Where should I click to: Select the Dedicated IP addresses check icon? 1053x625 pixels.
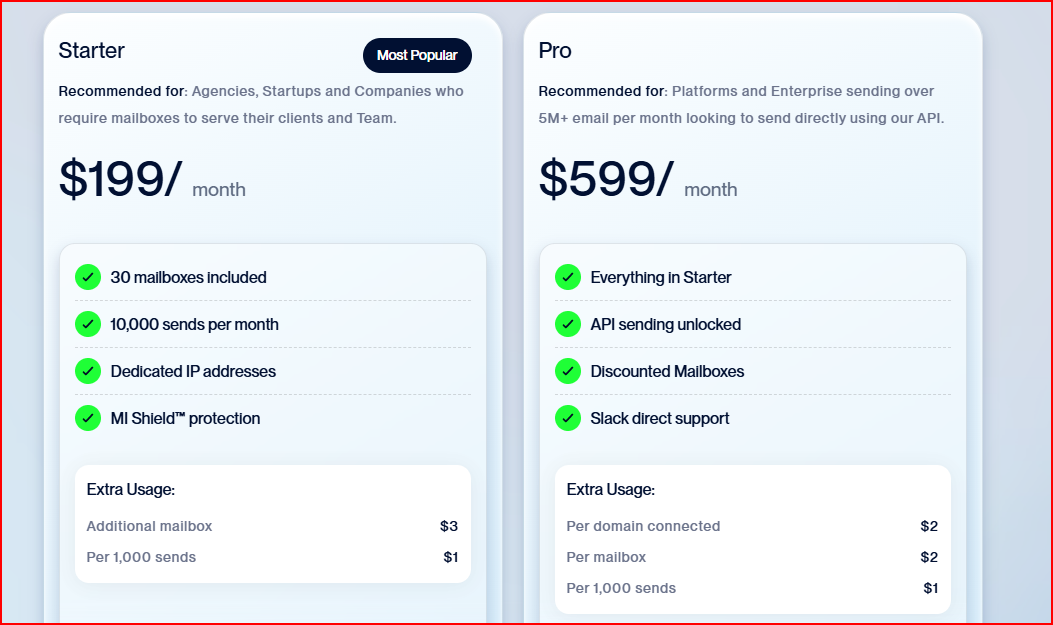pos(87,371)
